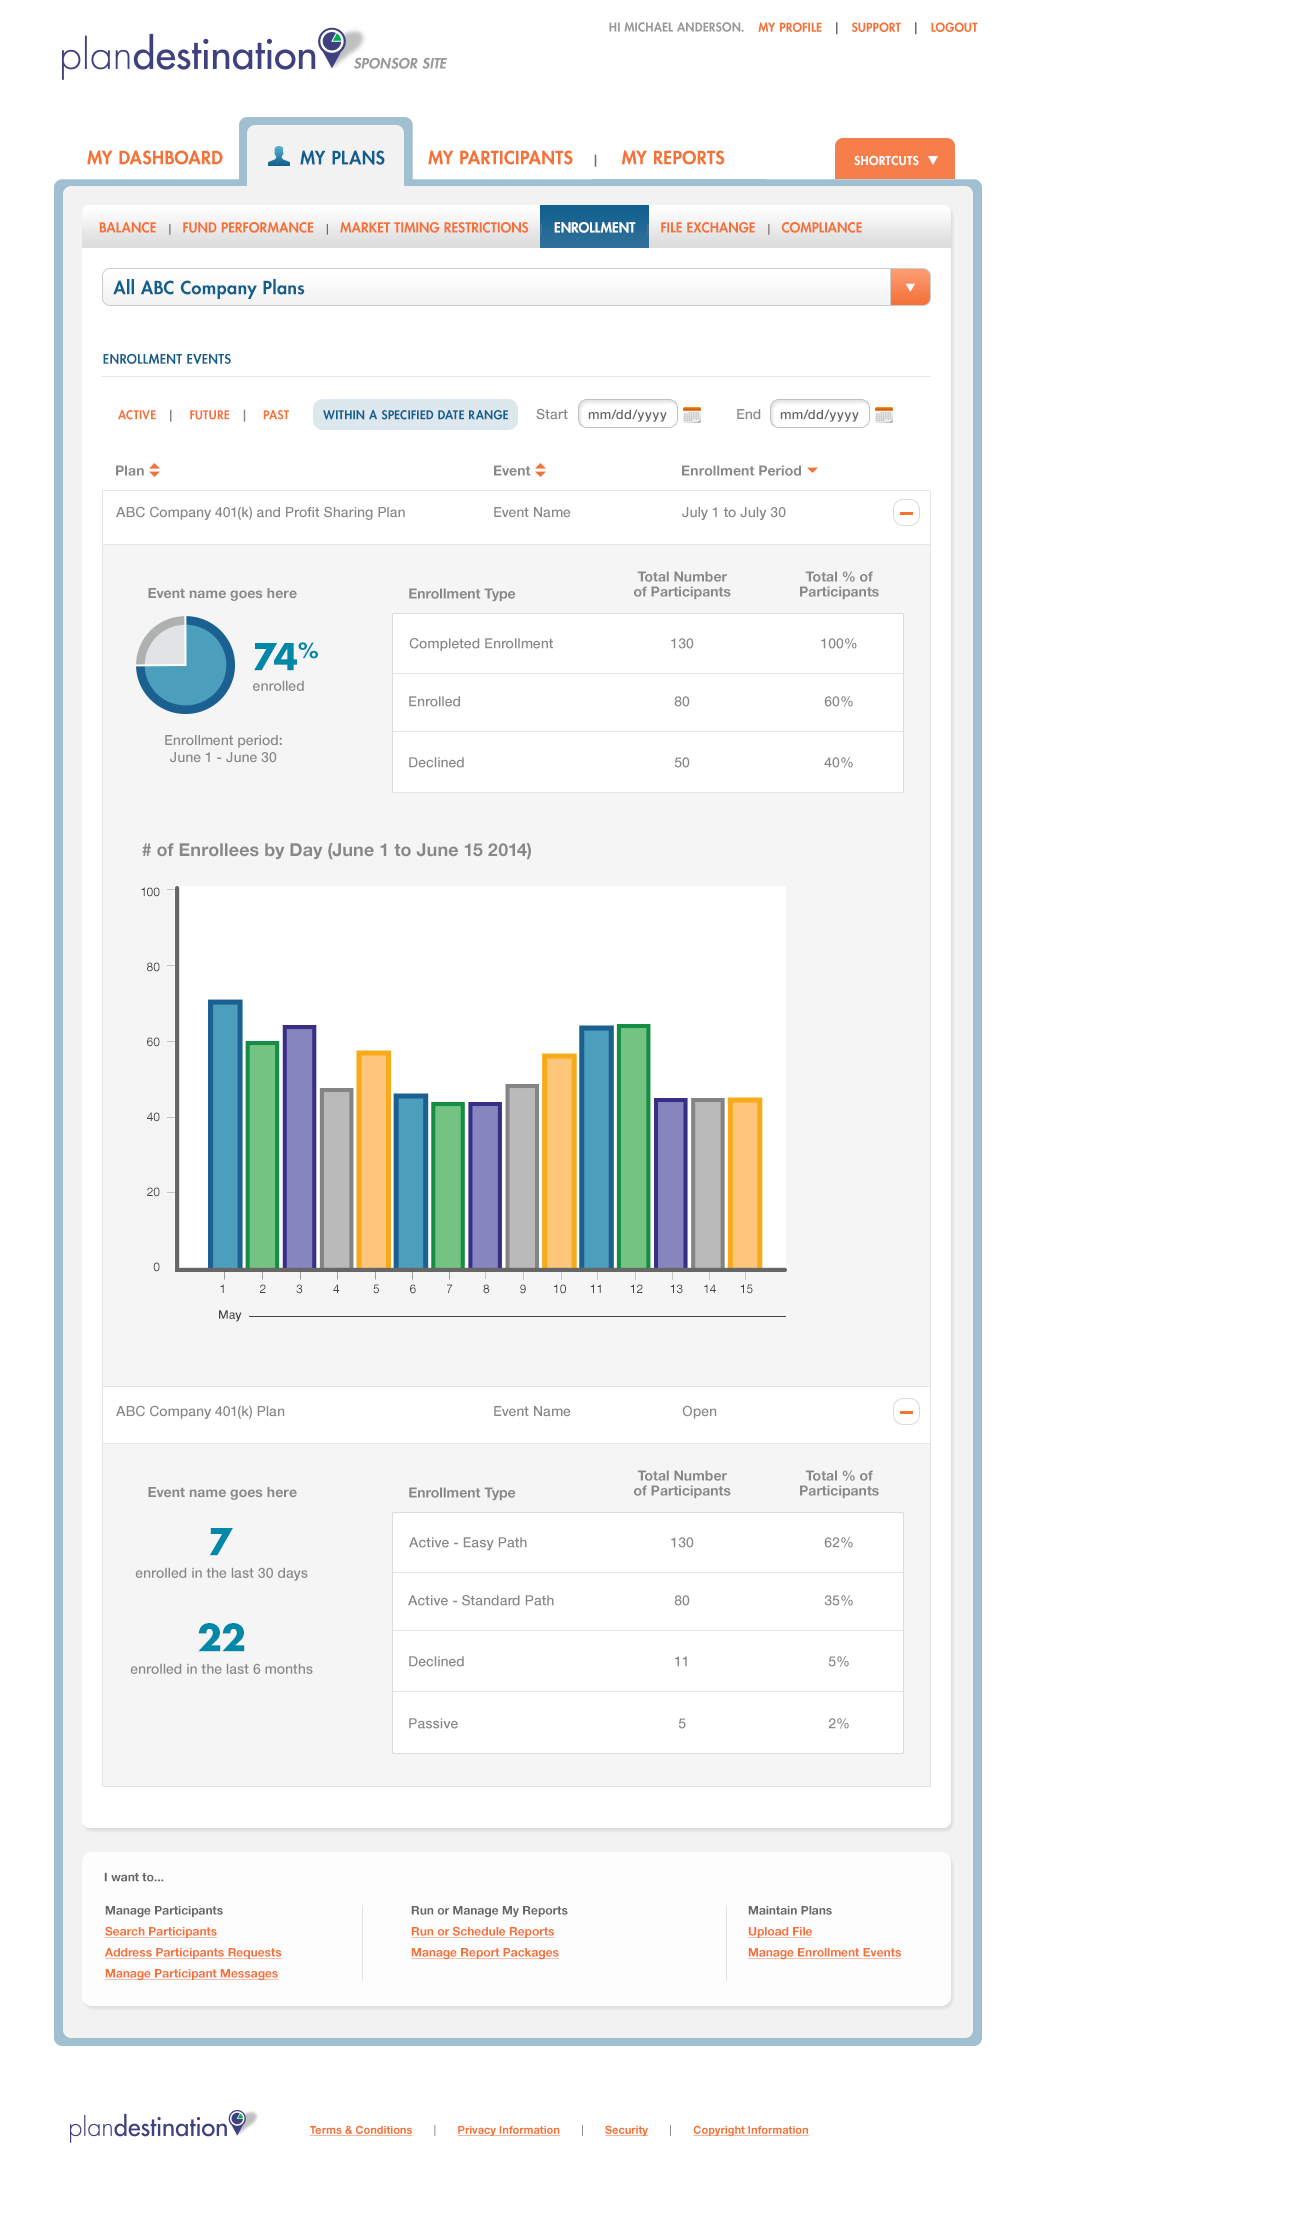Open Terms & Conditions footer link
This screenshot has height=2226, width=1300.
(x=361, y=2130)
